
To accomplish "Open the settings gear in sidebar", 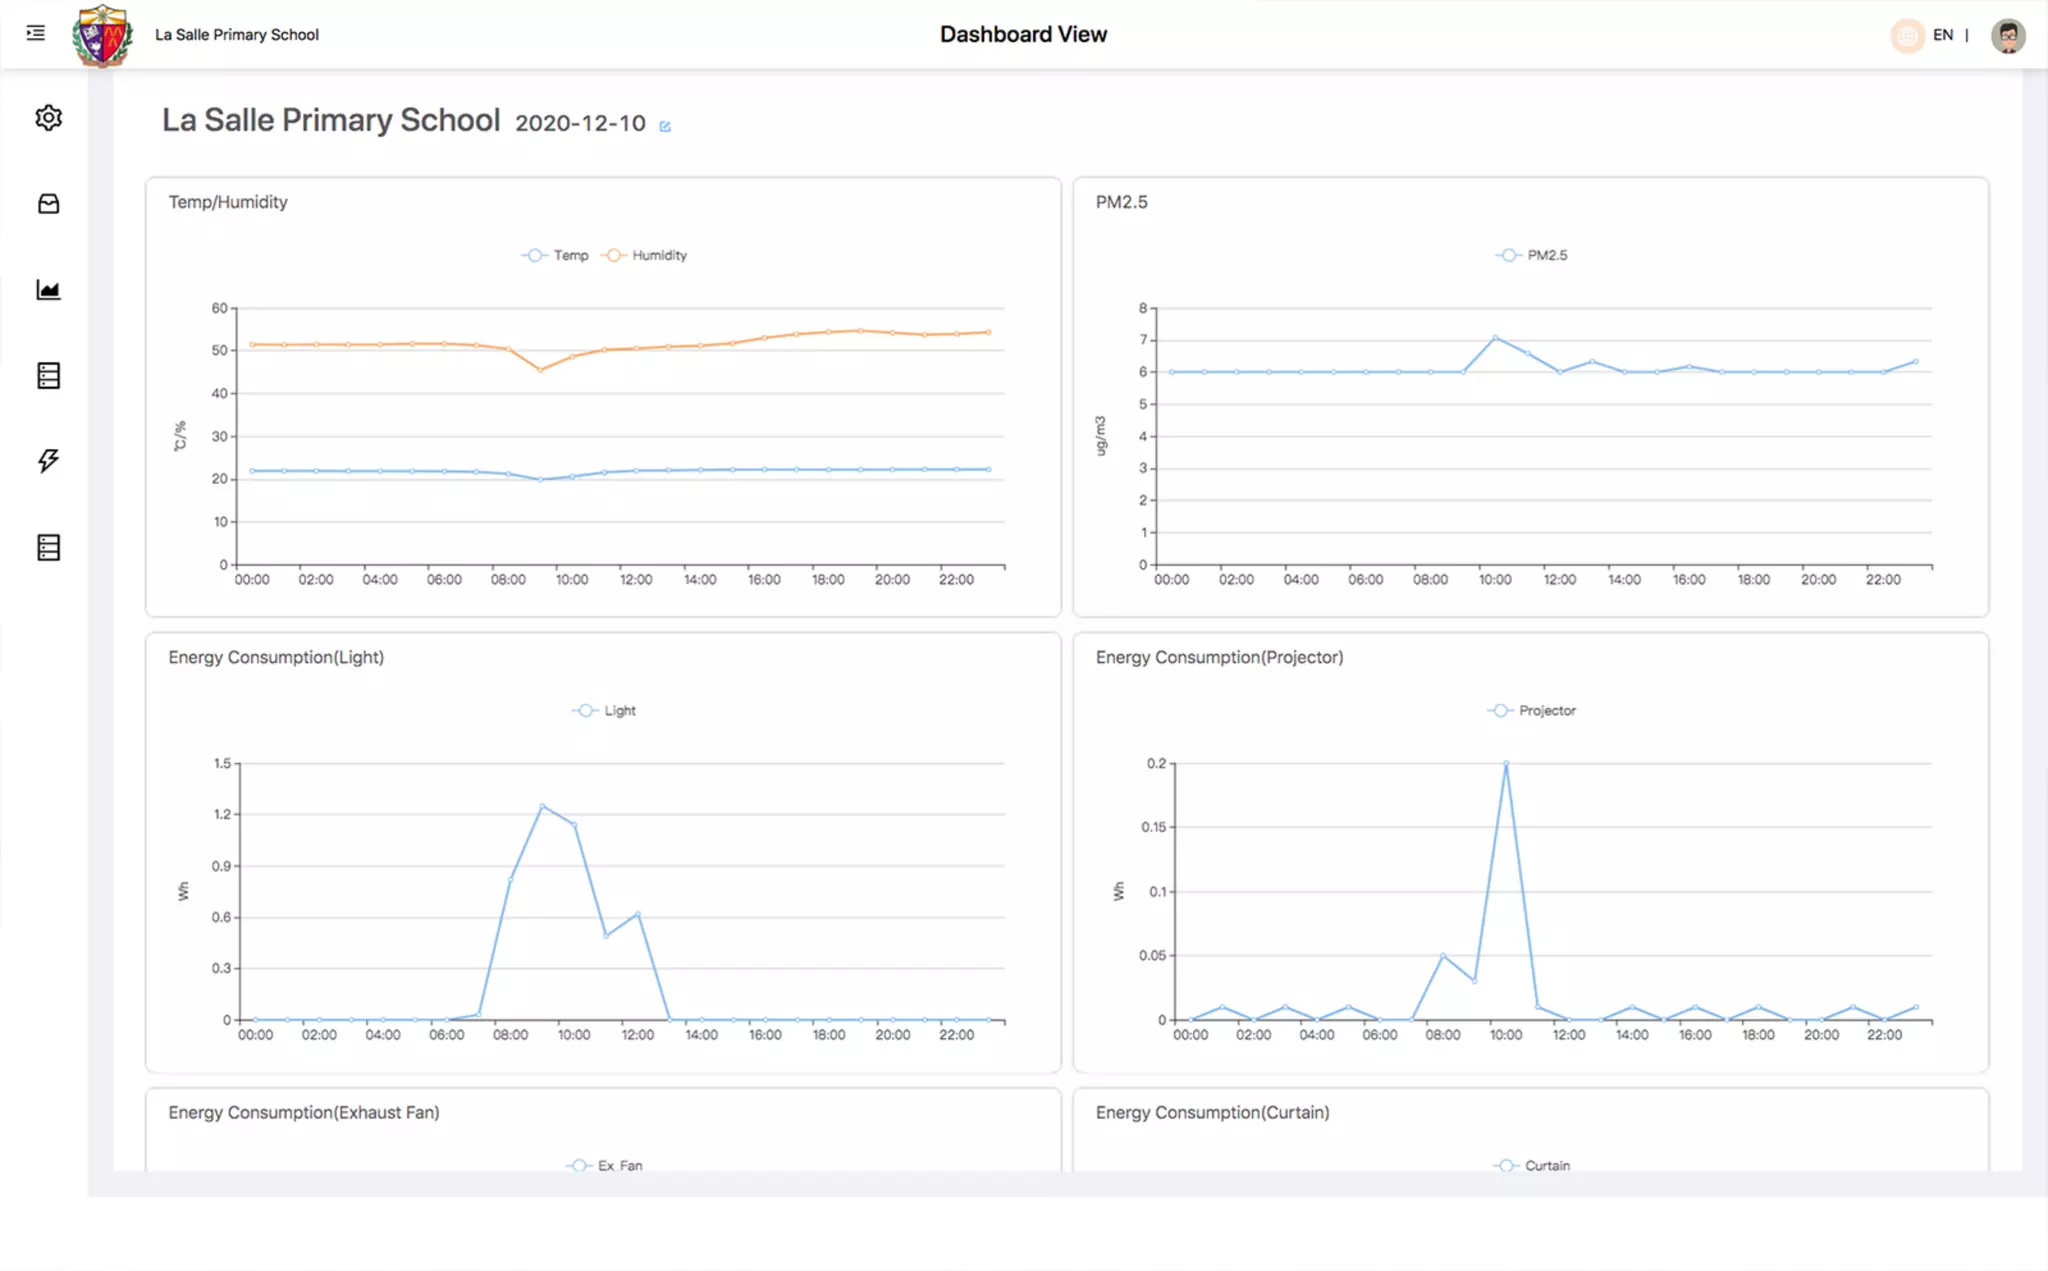I will tap(48, 118).
